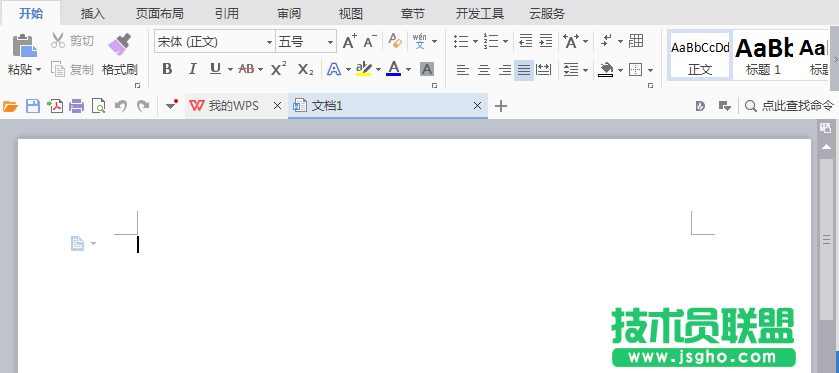Click the printer icon in quick toolbar

[x=77, y=106]
